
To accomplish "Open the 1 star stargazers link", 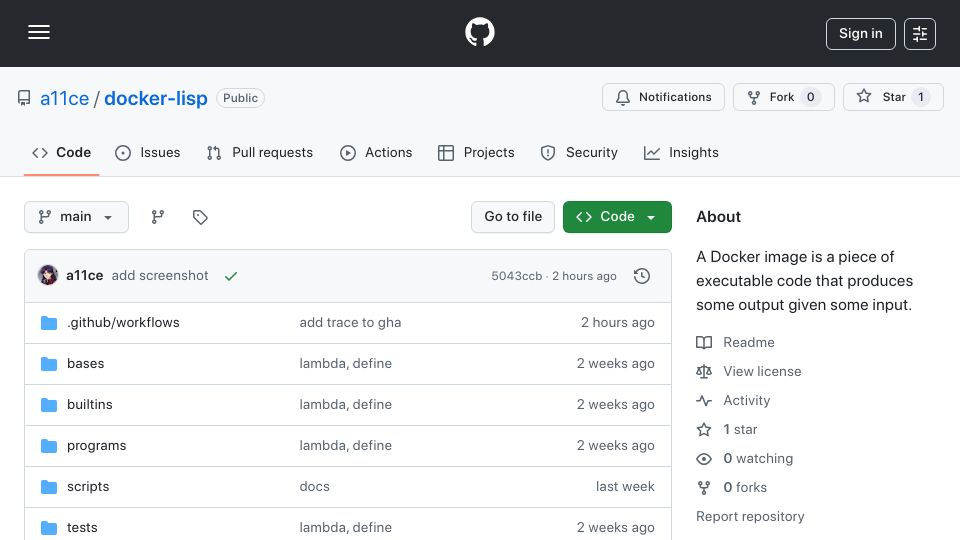I will pos(740,429).
